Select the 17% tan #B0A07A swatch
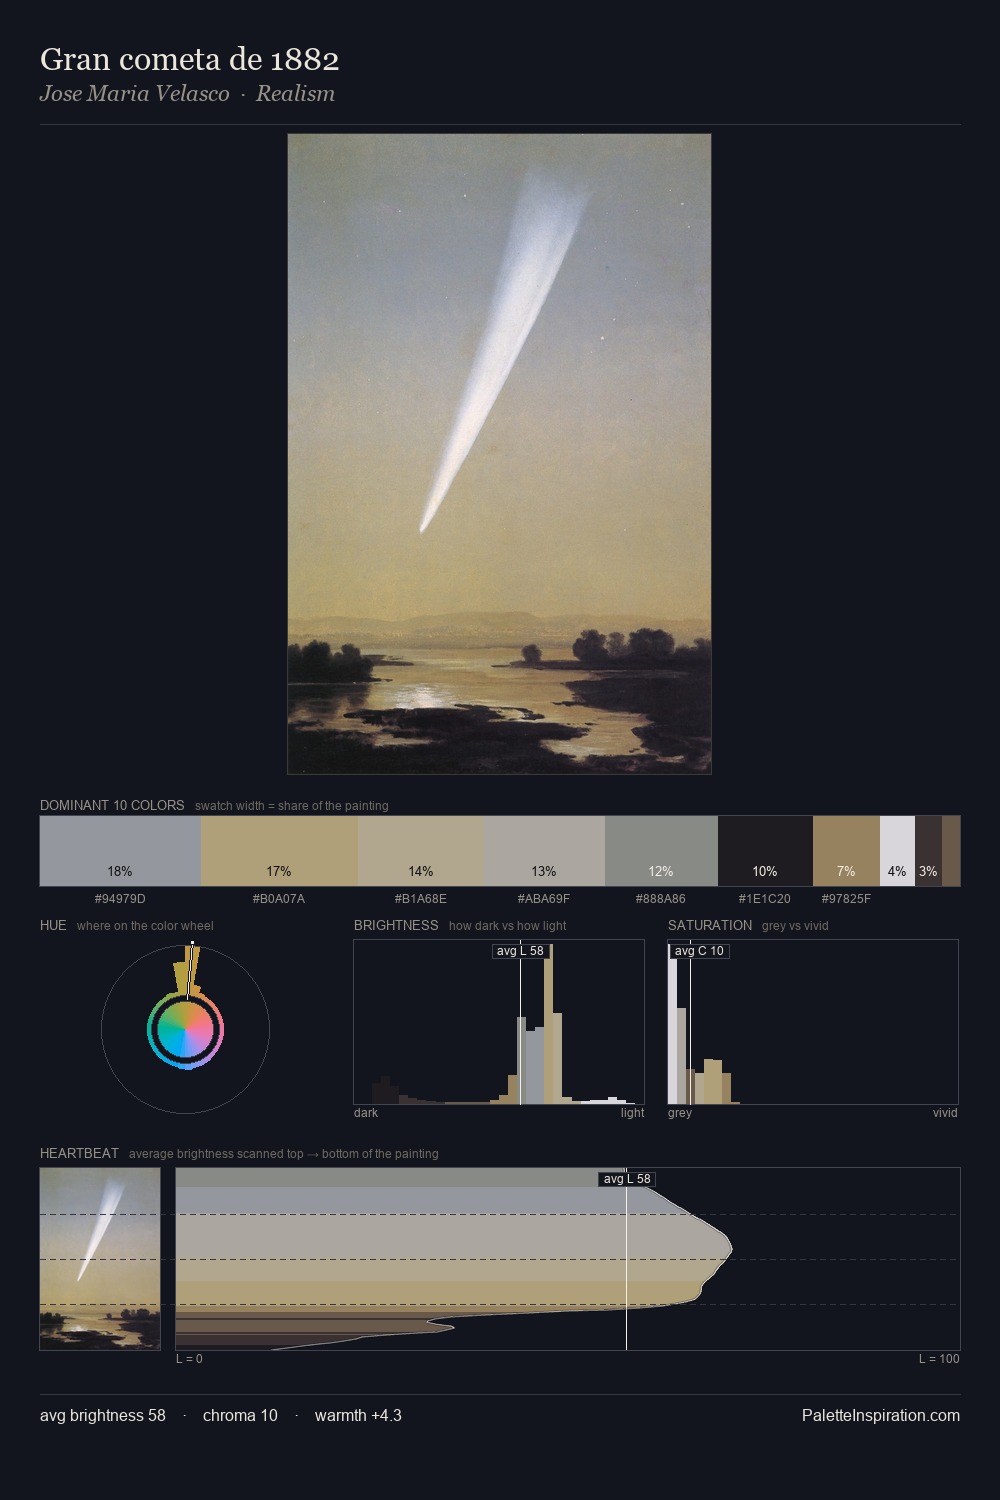This screenshot has width=1000, height=1500. [x=279, y=851]
